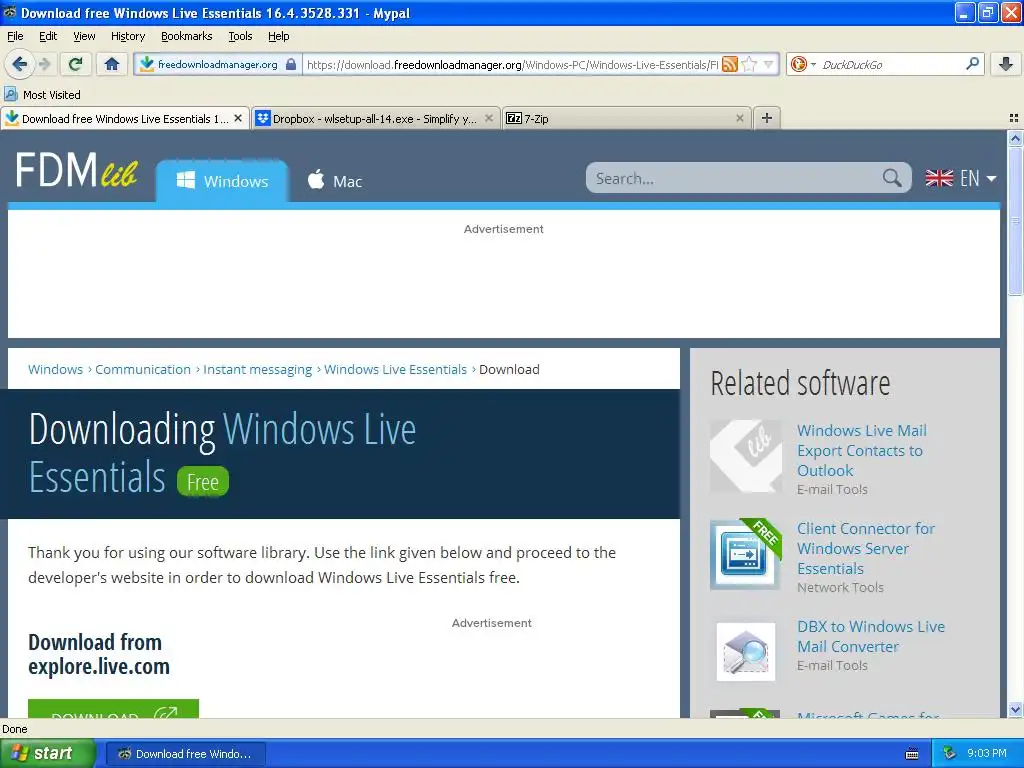1024x768 pixels.
Task: Open the Most Visited bookmarks folder
Action: click(x=42, y=95)
